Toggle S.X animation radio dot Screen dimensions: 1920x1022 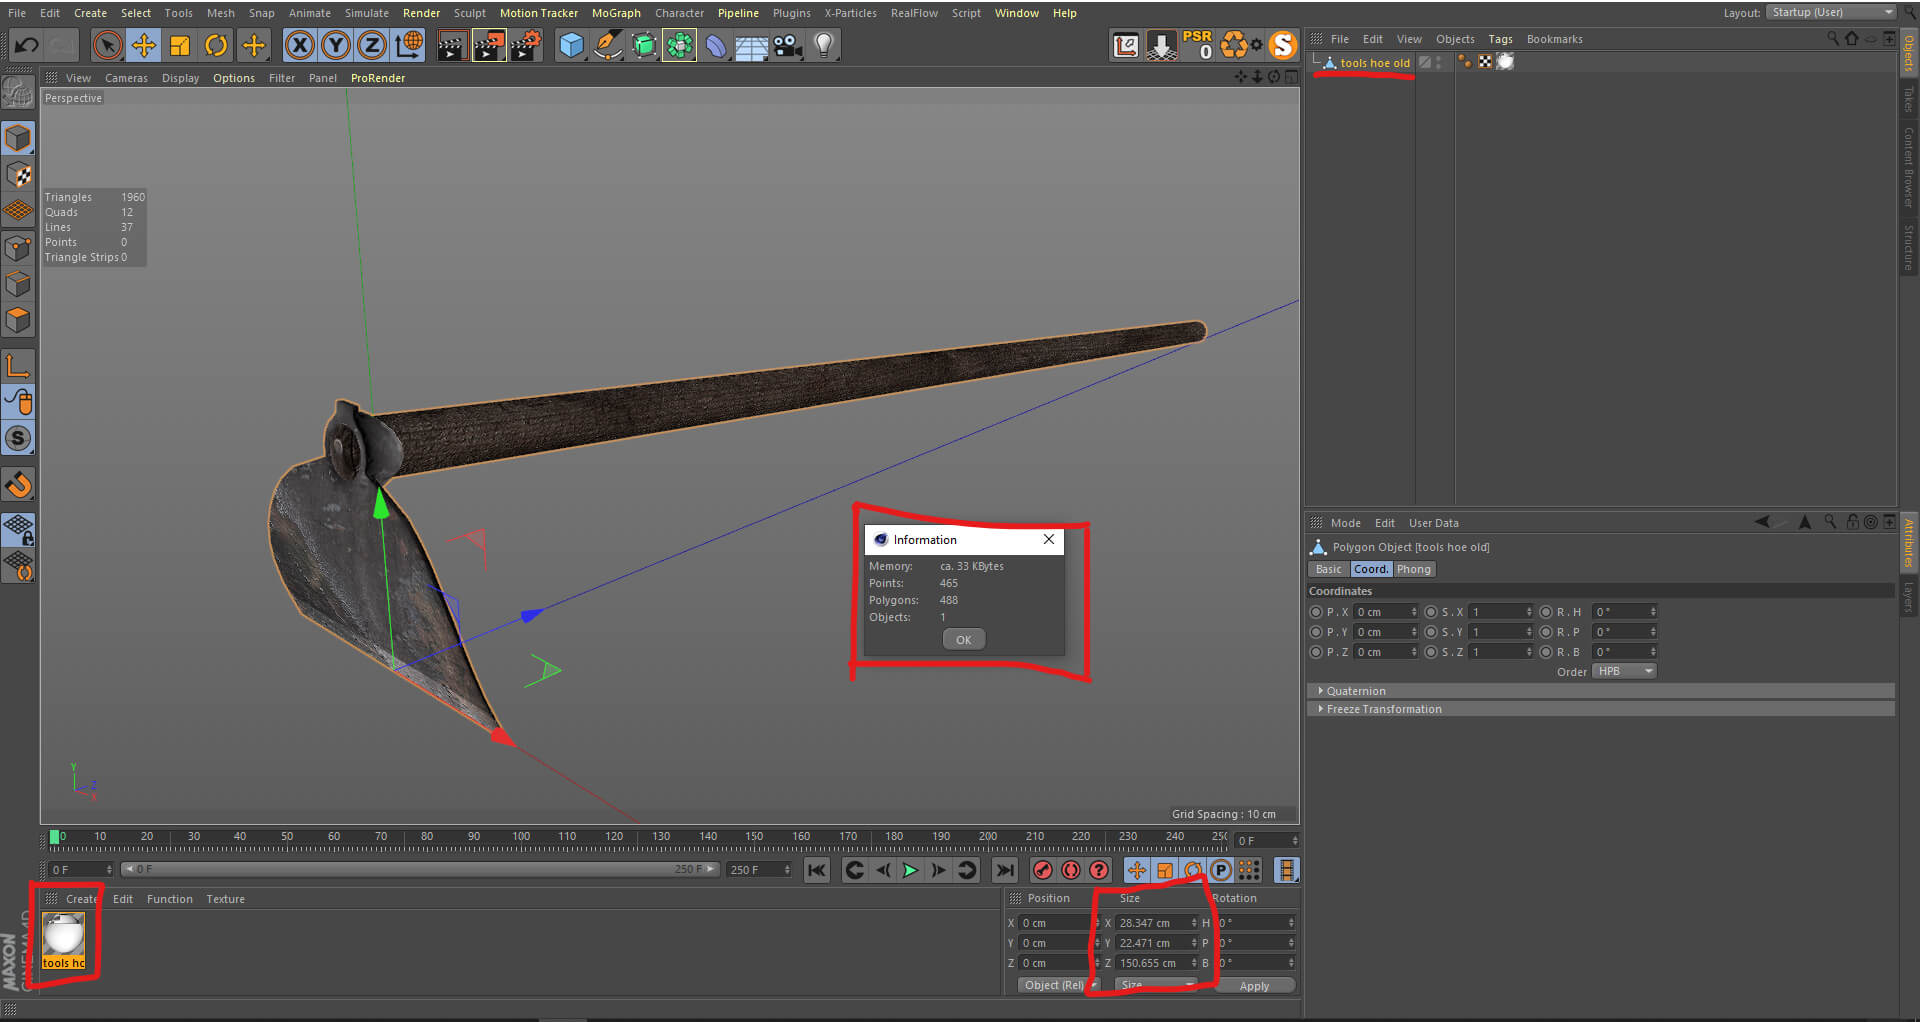point(1431,612)
